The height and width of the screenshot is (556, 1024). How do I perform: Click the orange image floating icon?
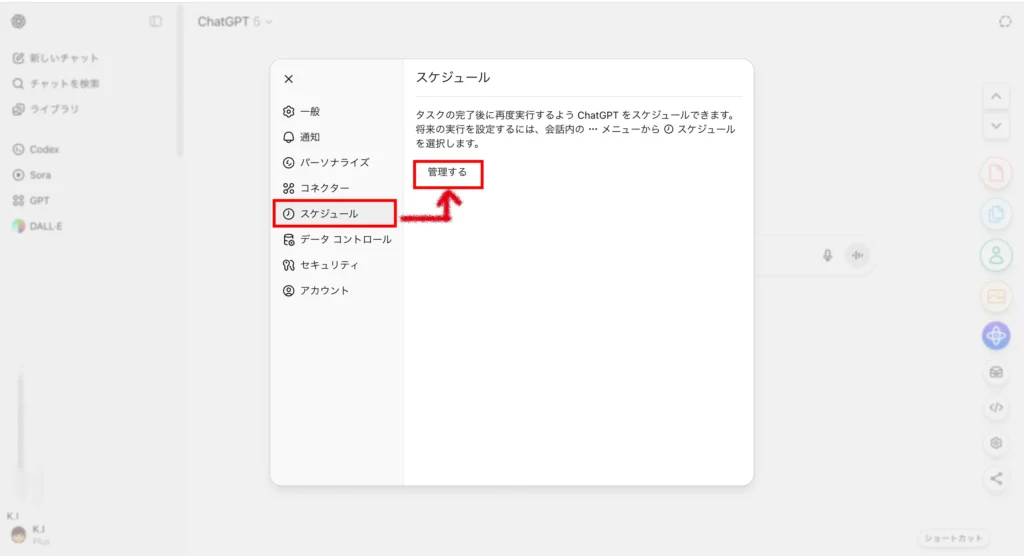(x=996, y=297)
